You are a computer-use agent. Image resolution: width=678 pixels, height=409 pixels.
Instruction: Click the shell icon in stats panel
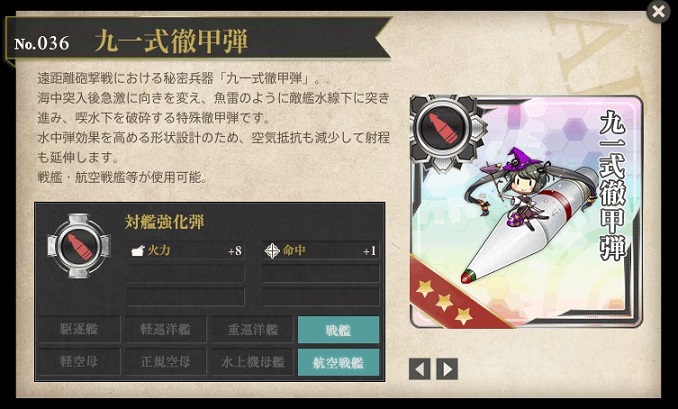(x=79, y=246)
